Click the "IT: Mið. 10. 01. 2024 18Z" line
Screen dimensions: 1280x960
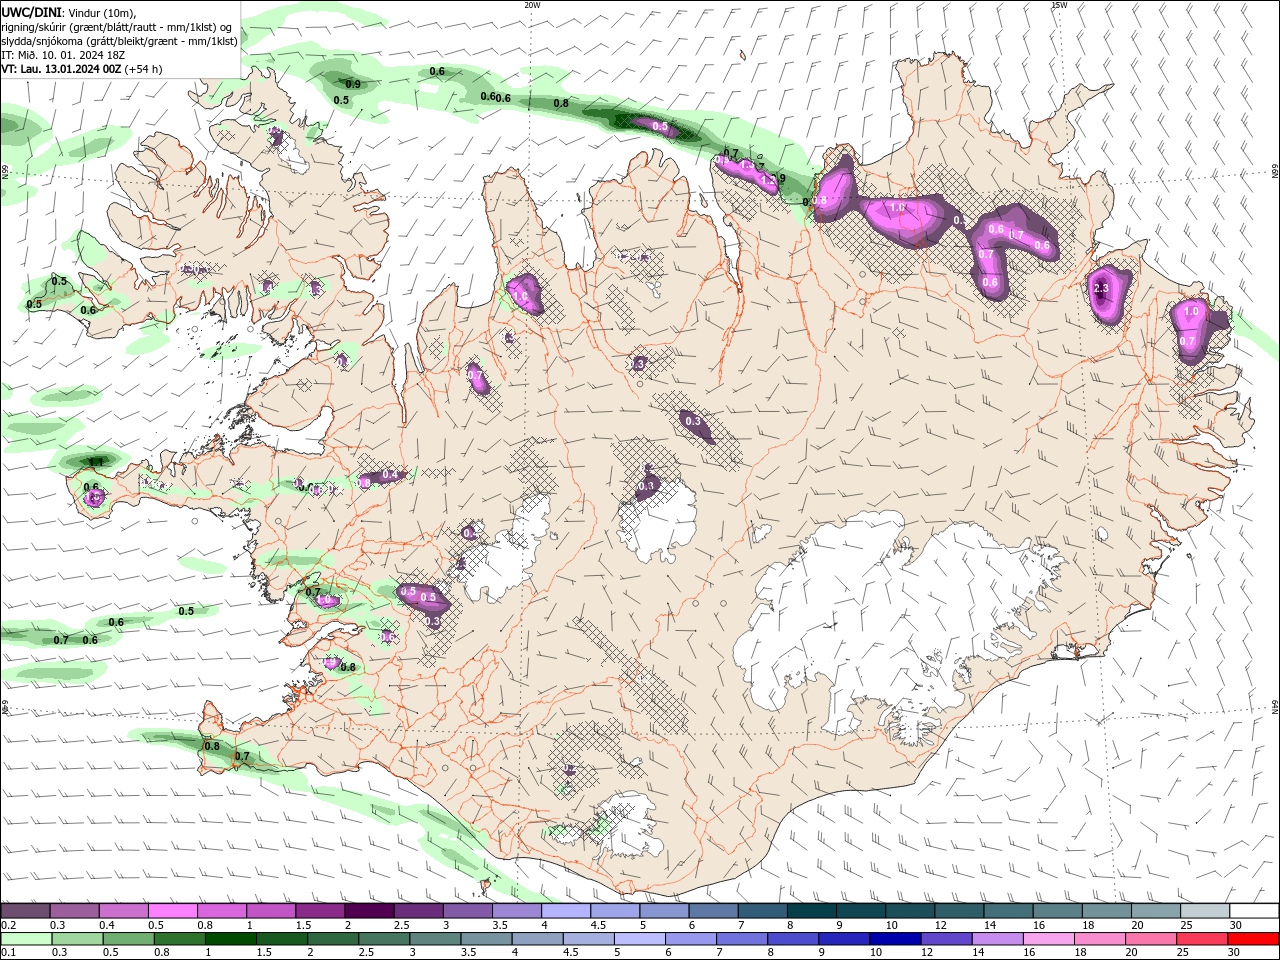point(63,55)
